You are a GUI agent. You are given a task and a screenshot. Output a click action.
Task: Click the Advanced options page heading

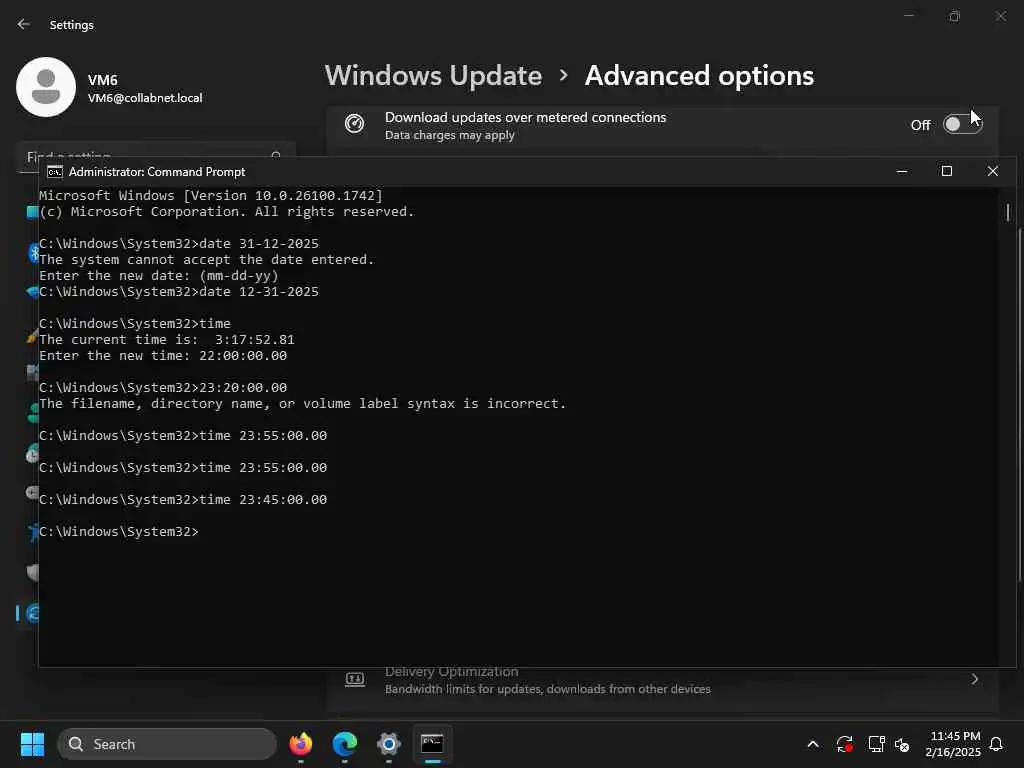(699, 76)
